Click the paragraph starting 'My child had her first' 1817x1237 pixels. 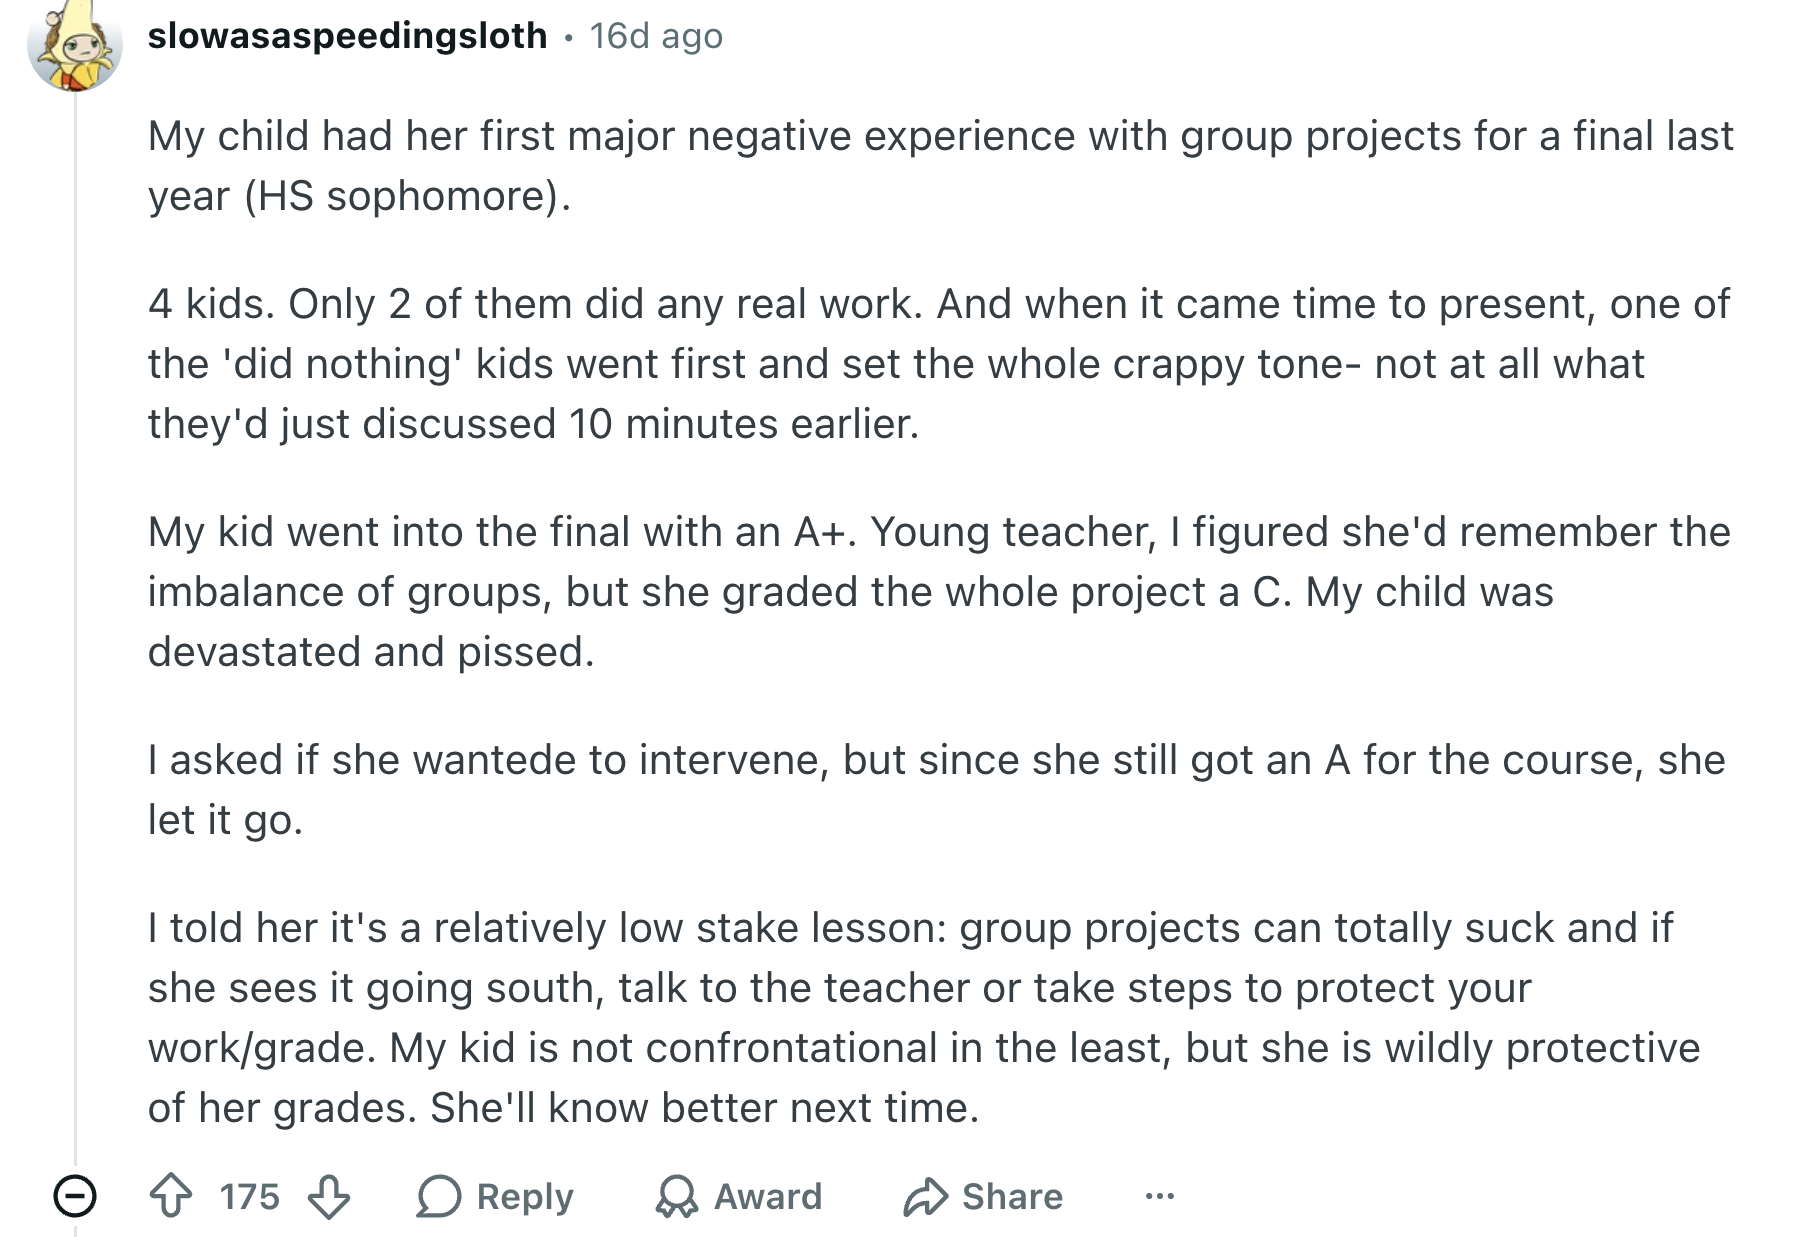click(940, 166)
